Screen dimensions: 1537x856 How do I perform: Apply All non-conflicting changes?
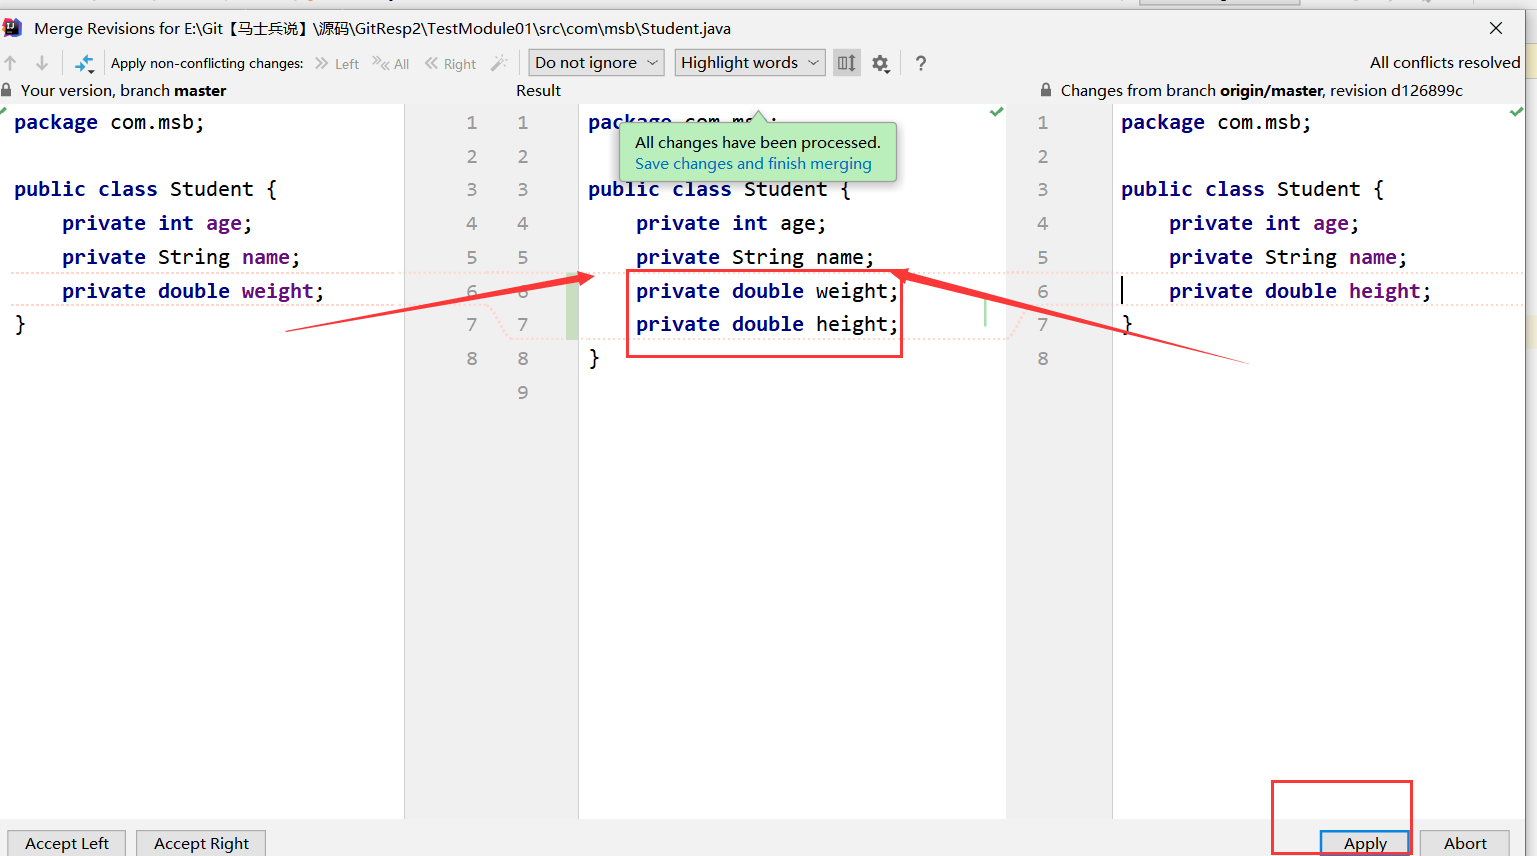point(391,63)
